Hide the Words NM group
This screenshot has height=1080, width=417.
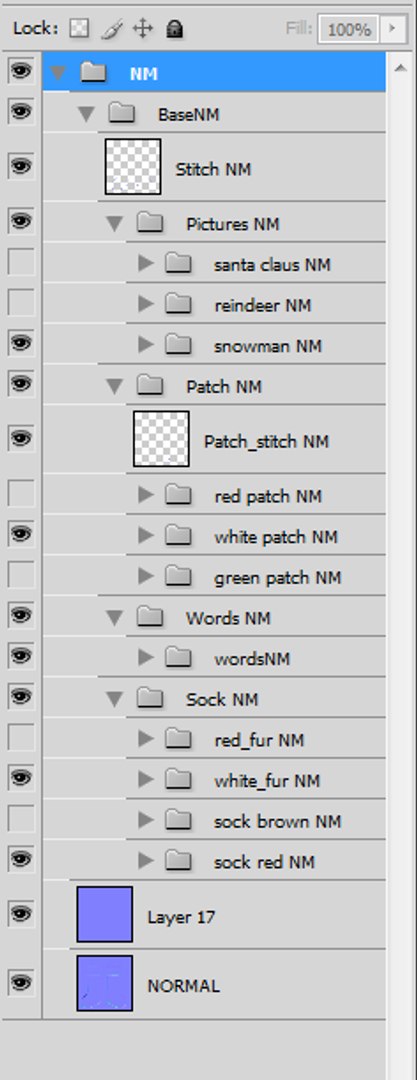coord(21,615)
